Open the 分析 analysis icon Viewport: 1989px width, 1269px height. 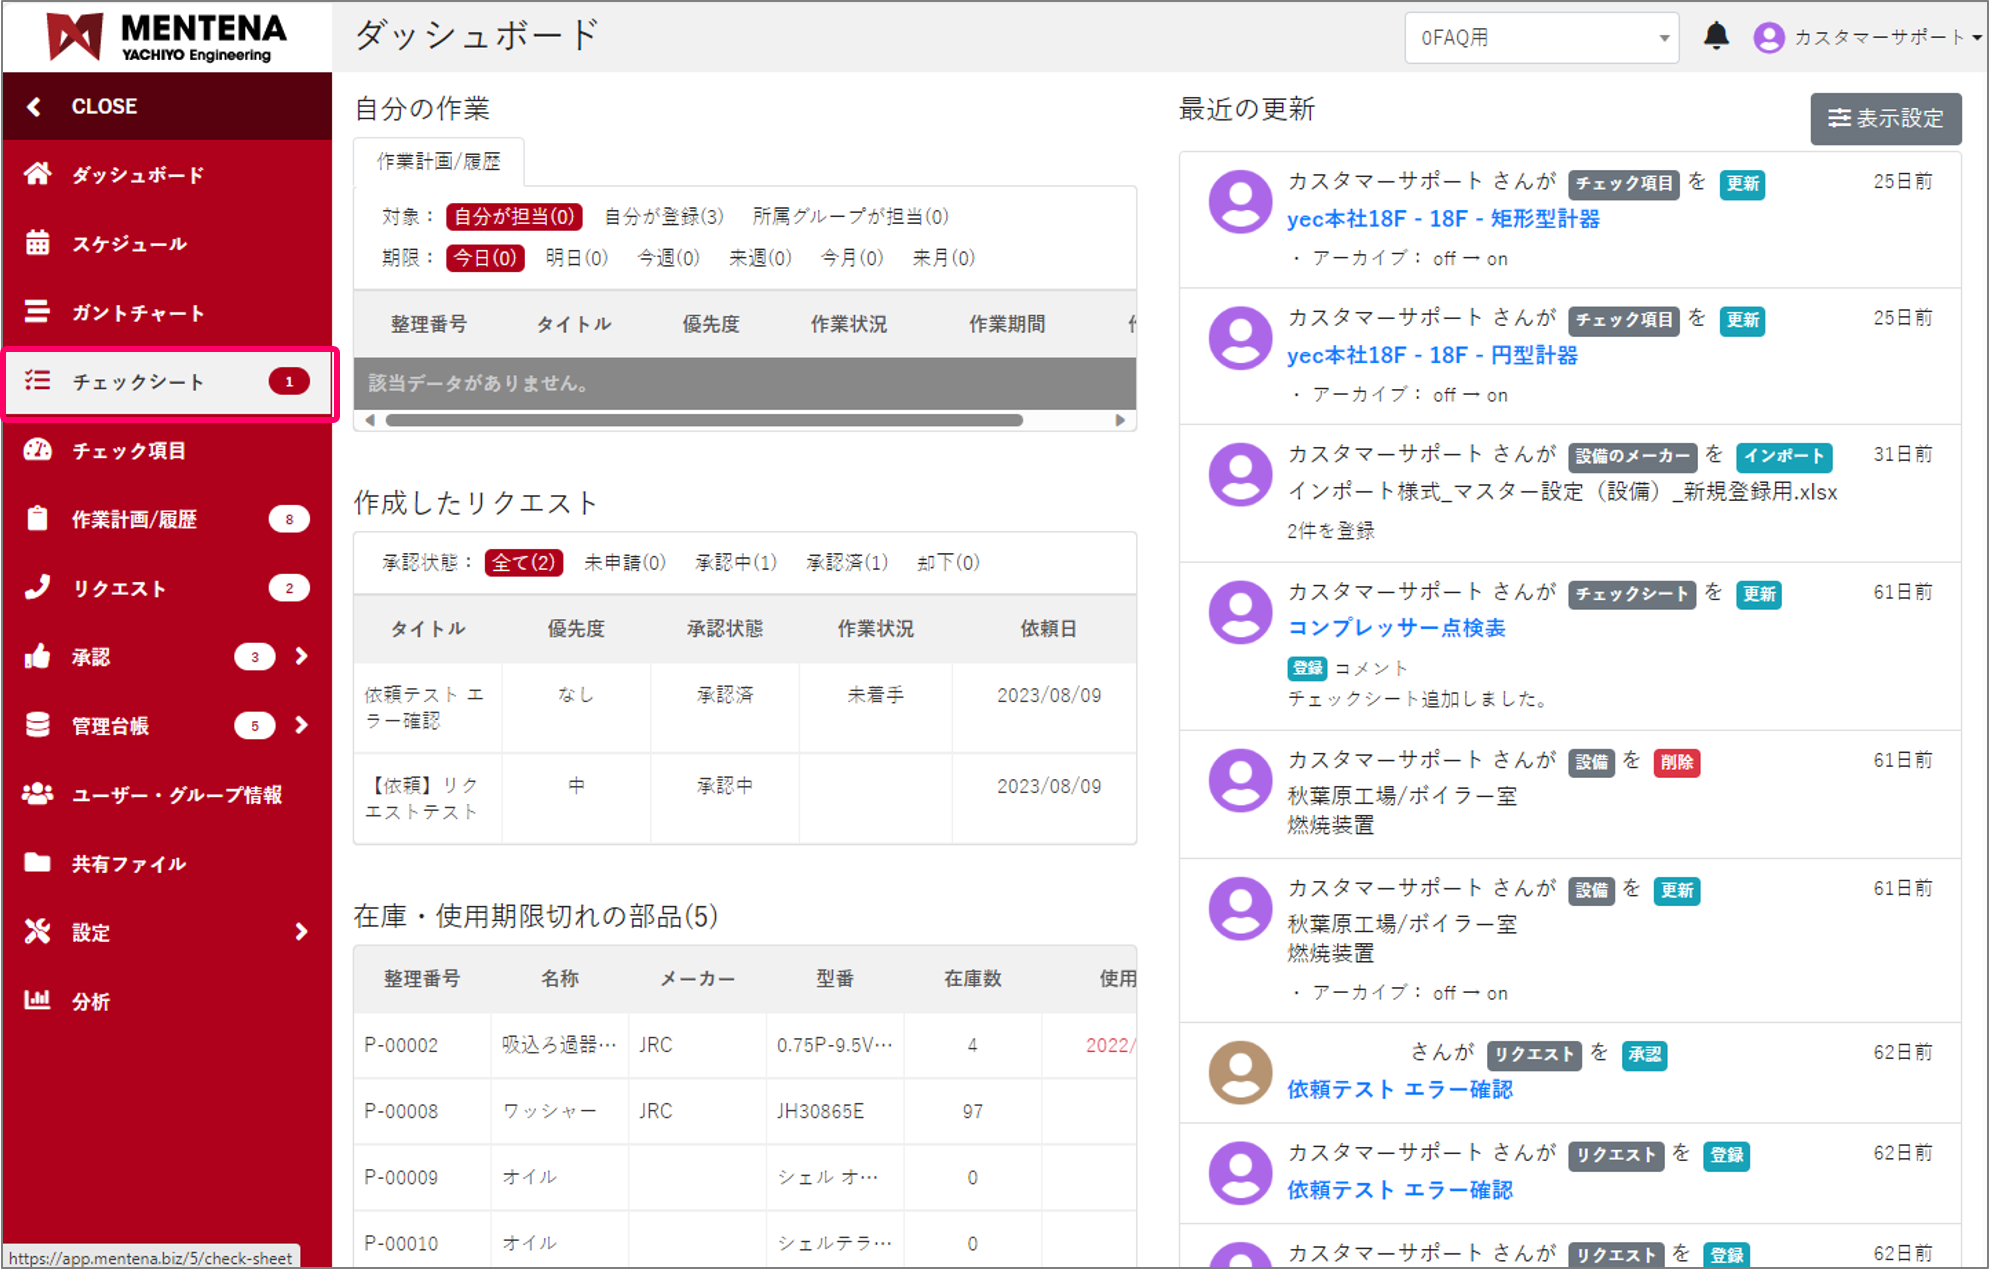pos(38,1001)
